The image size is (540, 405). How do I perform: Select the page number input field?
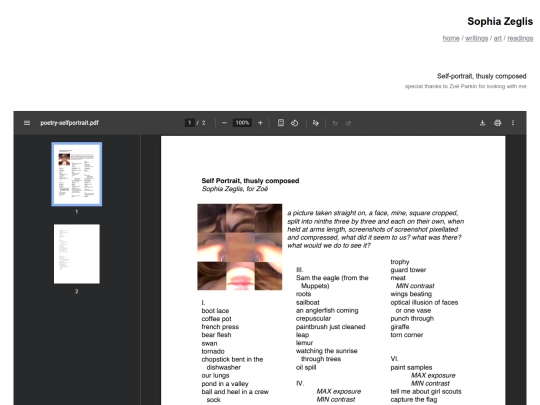[189, 123]
